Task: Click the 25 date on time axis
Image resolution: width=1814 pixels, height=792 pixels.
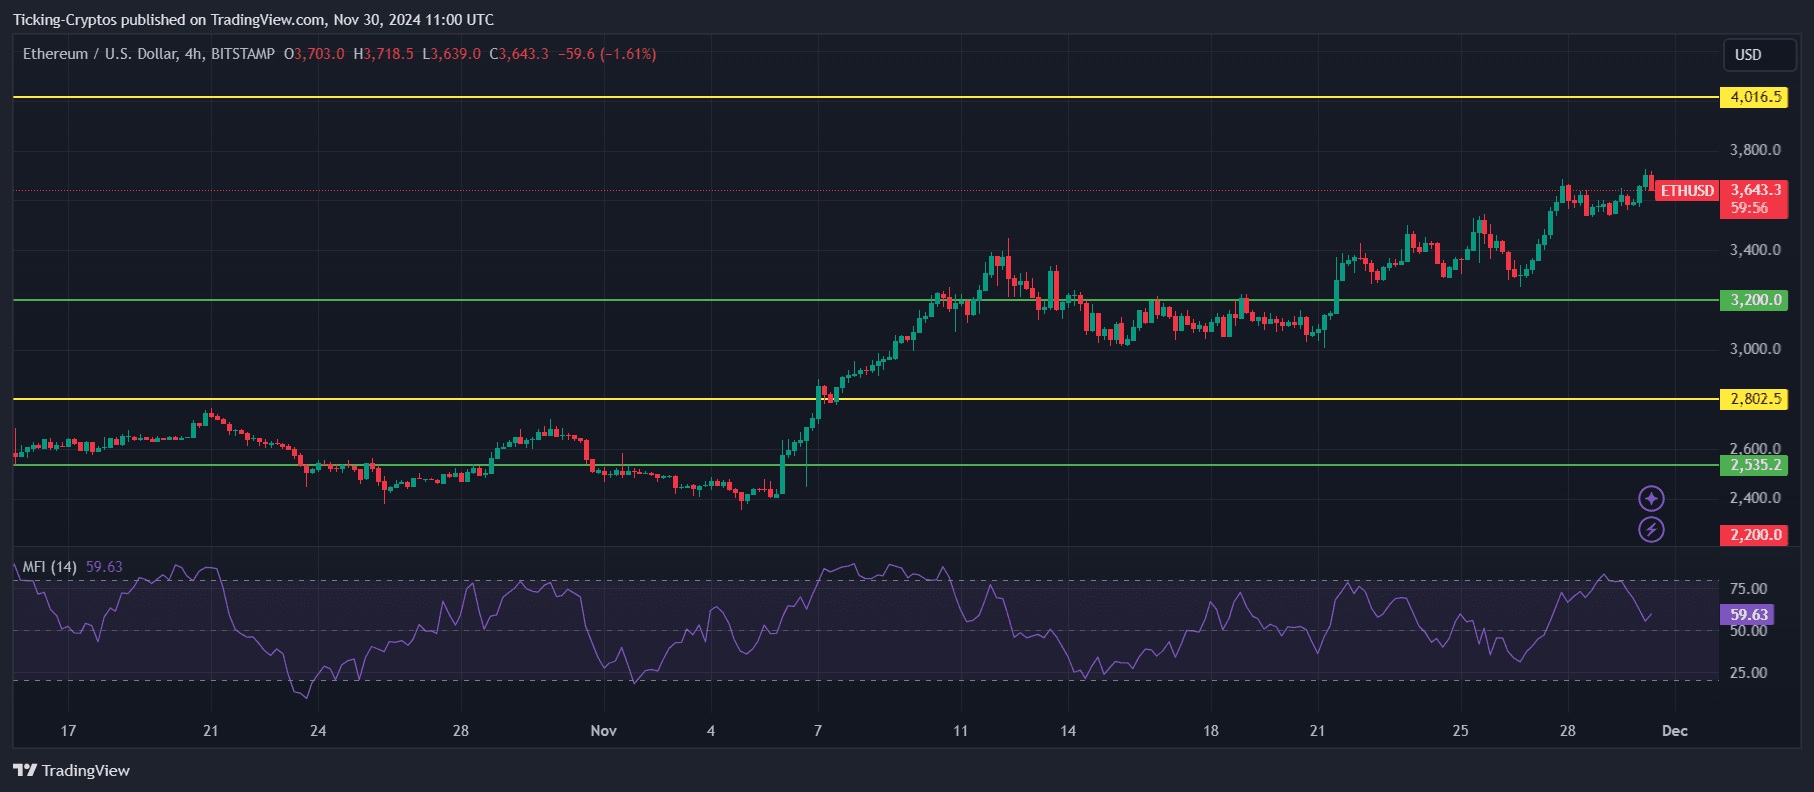Action: [x=1461, y=731]
